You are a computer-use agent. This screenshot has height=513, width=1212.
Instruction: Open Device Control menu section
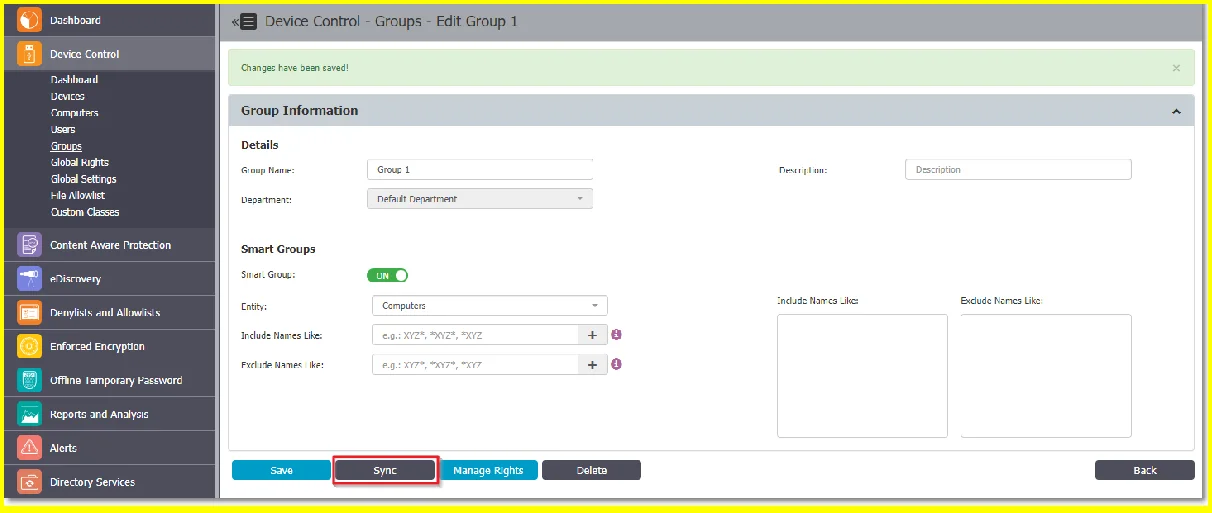[x=108, y=54]
